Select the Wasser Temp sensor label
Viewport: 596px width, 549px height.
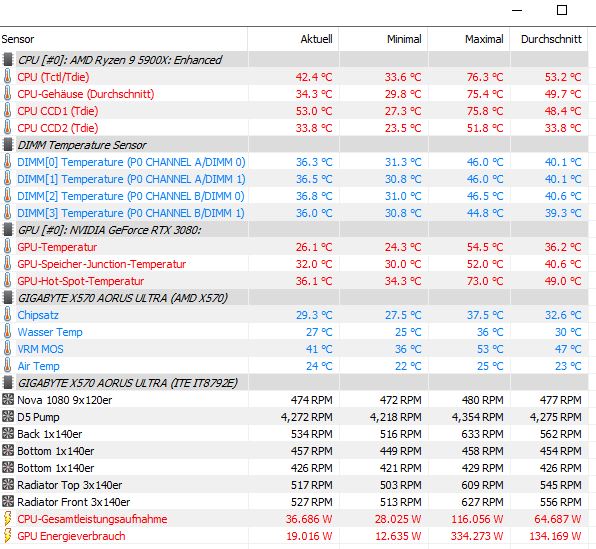coord(50,332)
